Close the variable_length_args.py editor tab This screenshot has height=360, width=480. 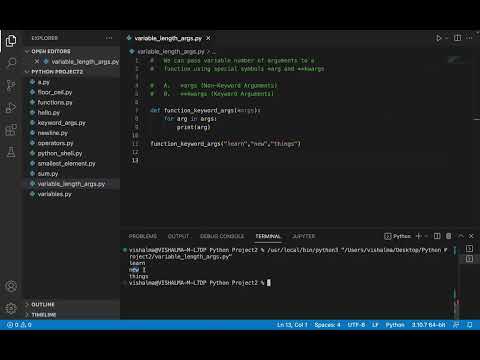(x=208, y=38)
